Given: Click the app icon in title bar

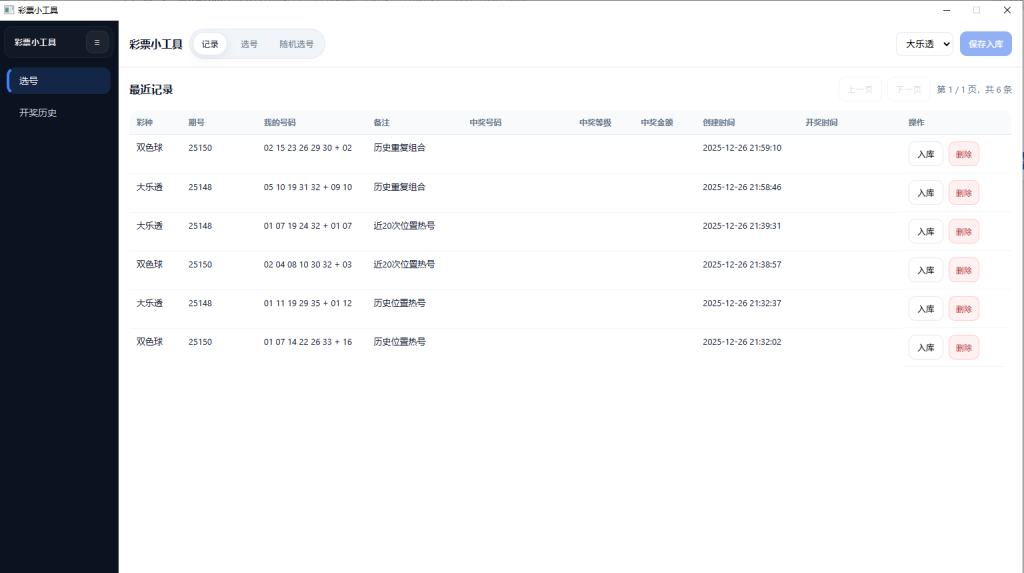Looking at the screenshot, I should [x=9, y=9].
